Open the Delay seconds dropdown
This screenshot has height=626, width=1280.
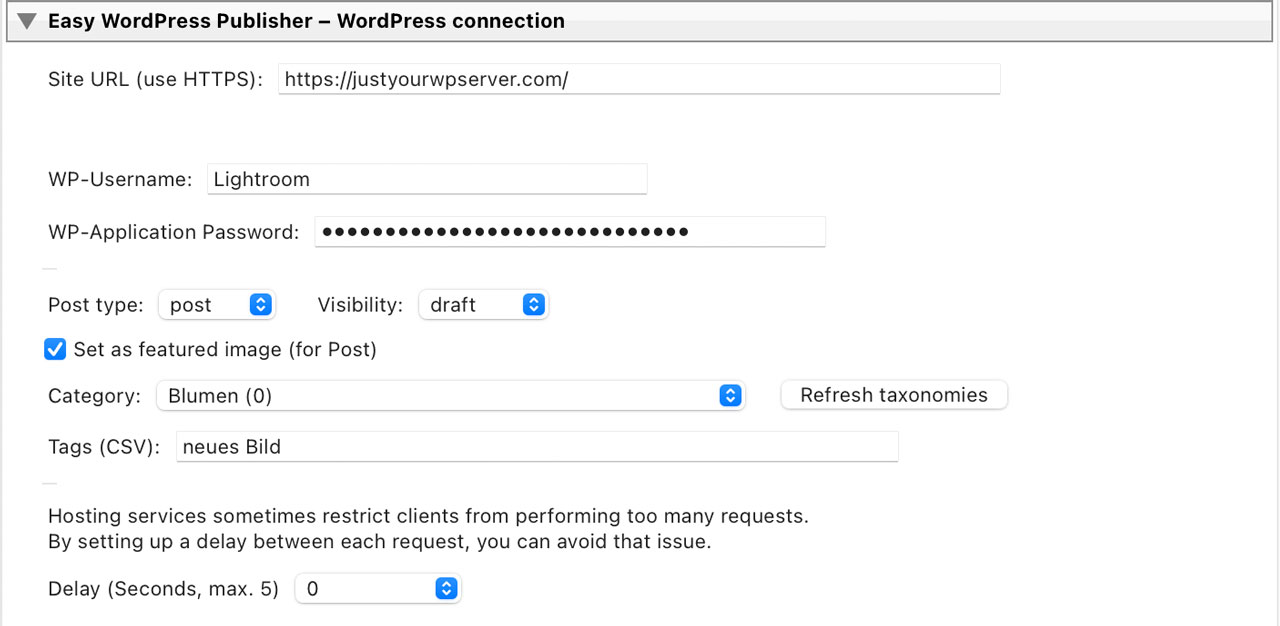pyautogui.click(x=377, y=589)
